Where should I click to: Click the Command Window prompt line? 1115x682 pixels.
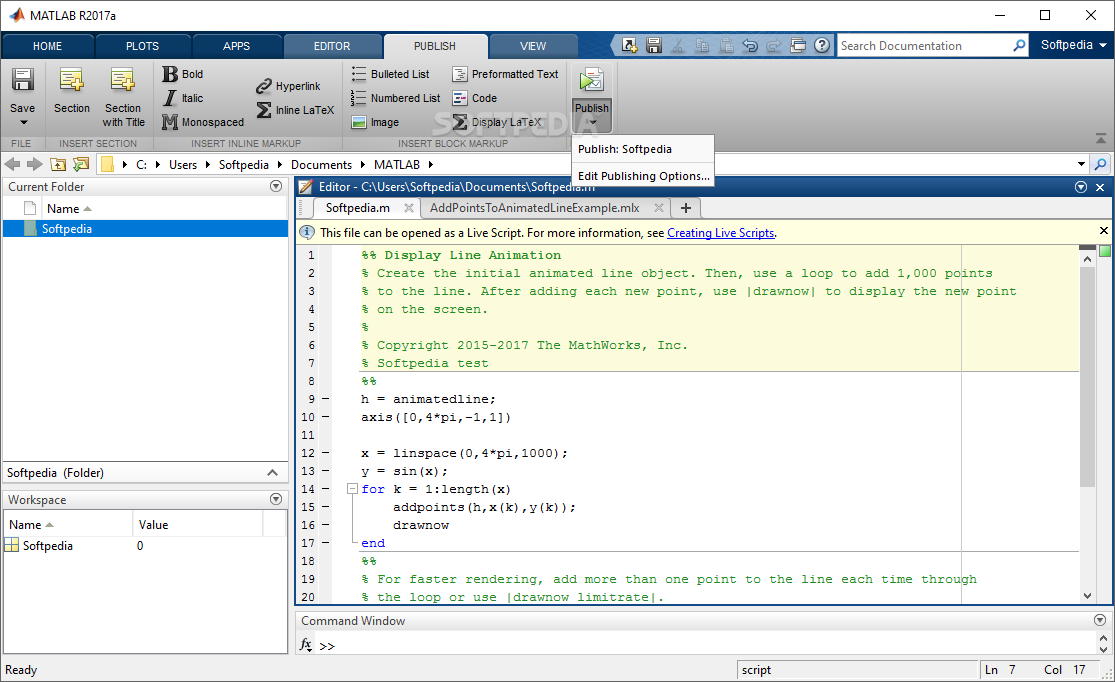click(704, 646)
